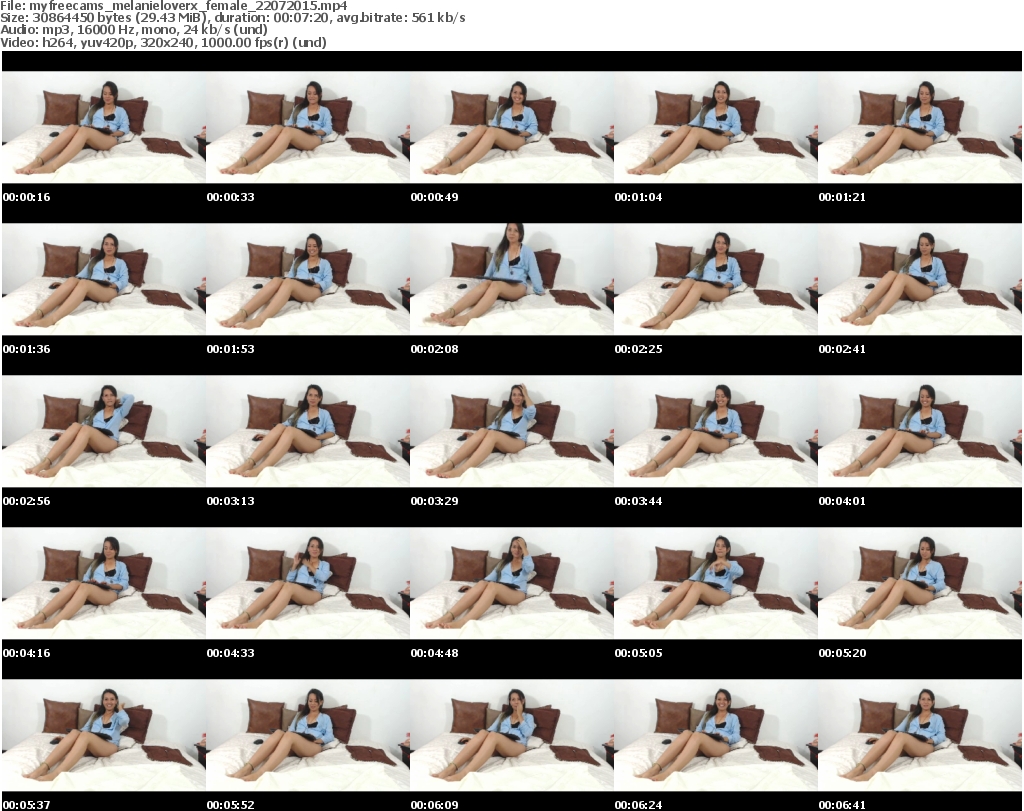Click the 00:06:41 timestamp label
The height and width of the screenshot is (811, 1024).
pyautogui.click(x=842, y=805)
